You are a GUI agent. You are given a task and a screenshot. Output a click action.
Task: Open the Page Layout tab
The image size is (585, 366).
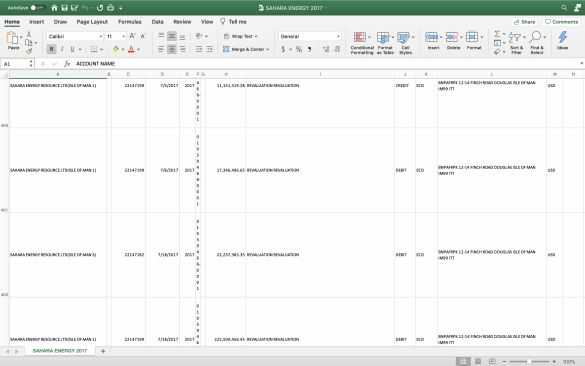[x=92, y=22]
